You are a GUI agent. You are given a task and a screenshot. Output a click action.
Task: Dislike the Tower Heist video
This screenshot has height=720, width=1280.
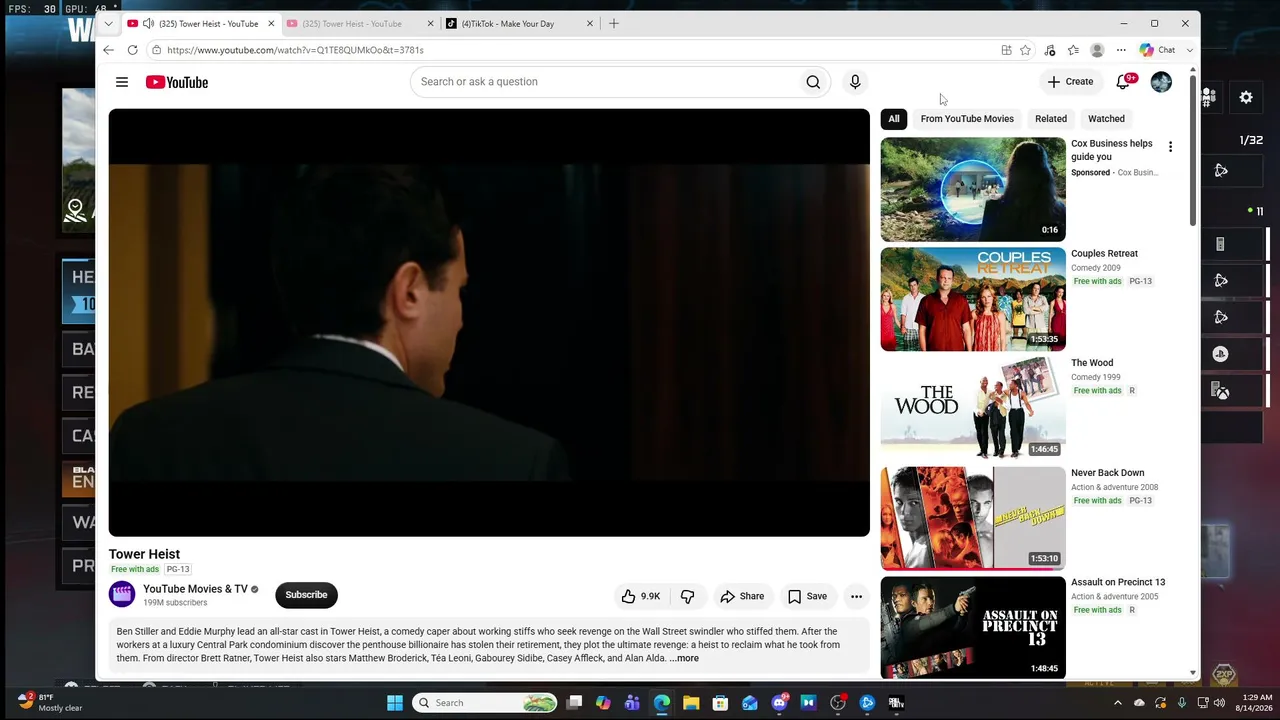coord(687,596)
